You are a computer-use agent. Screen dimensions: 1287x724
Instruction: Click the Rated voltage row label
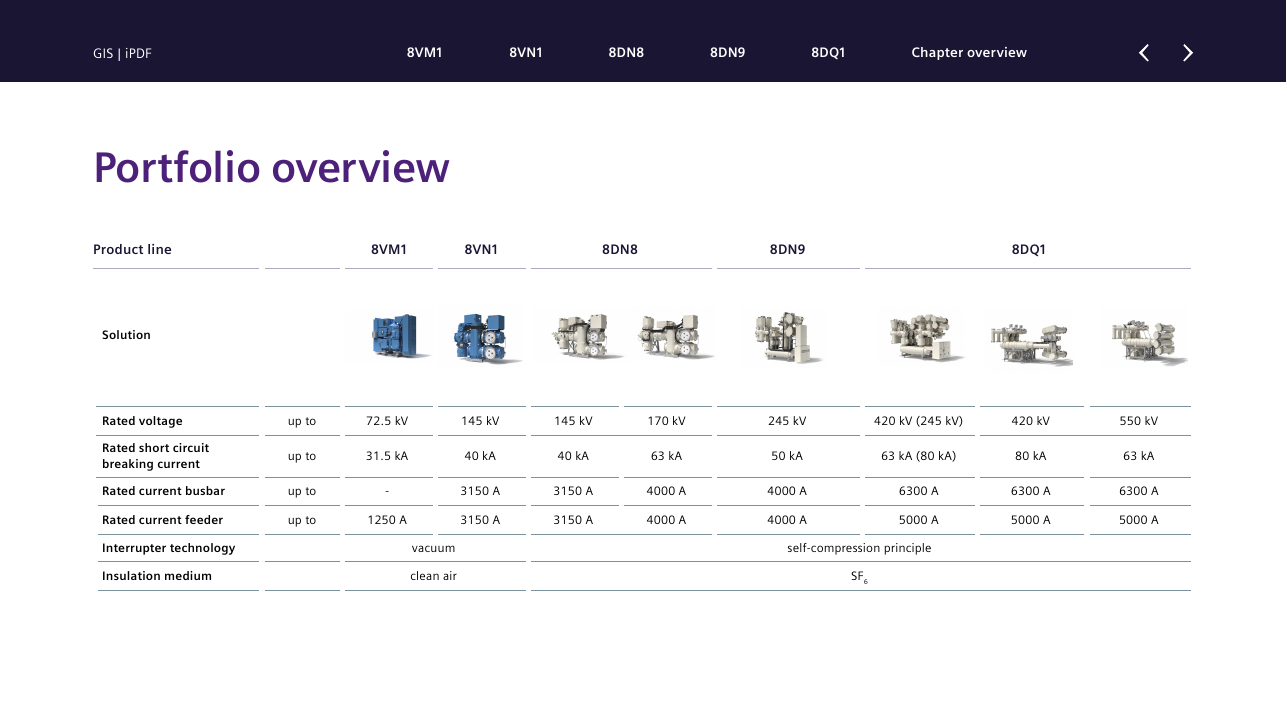(142, 421)
